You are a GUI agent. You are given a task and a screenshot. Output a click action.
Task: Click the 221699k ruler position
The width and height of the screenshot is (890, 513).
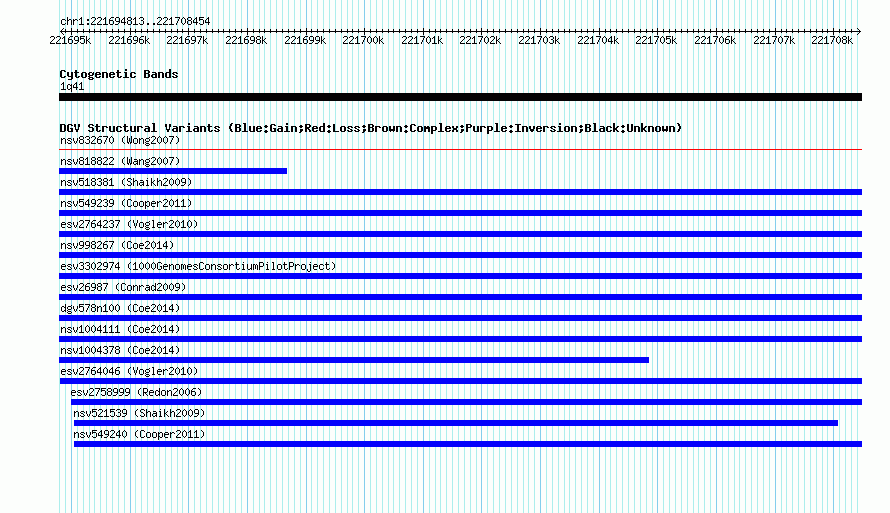coord(305,40)
